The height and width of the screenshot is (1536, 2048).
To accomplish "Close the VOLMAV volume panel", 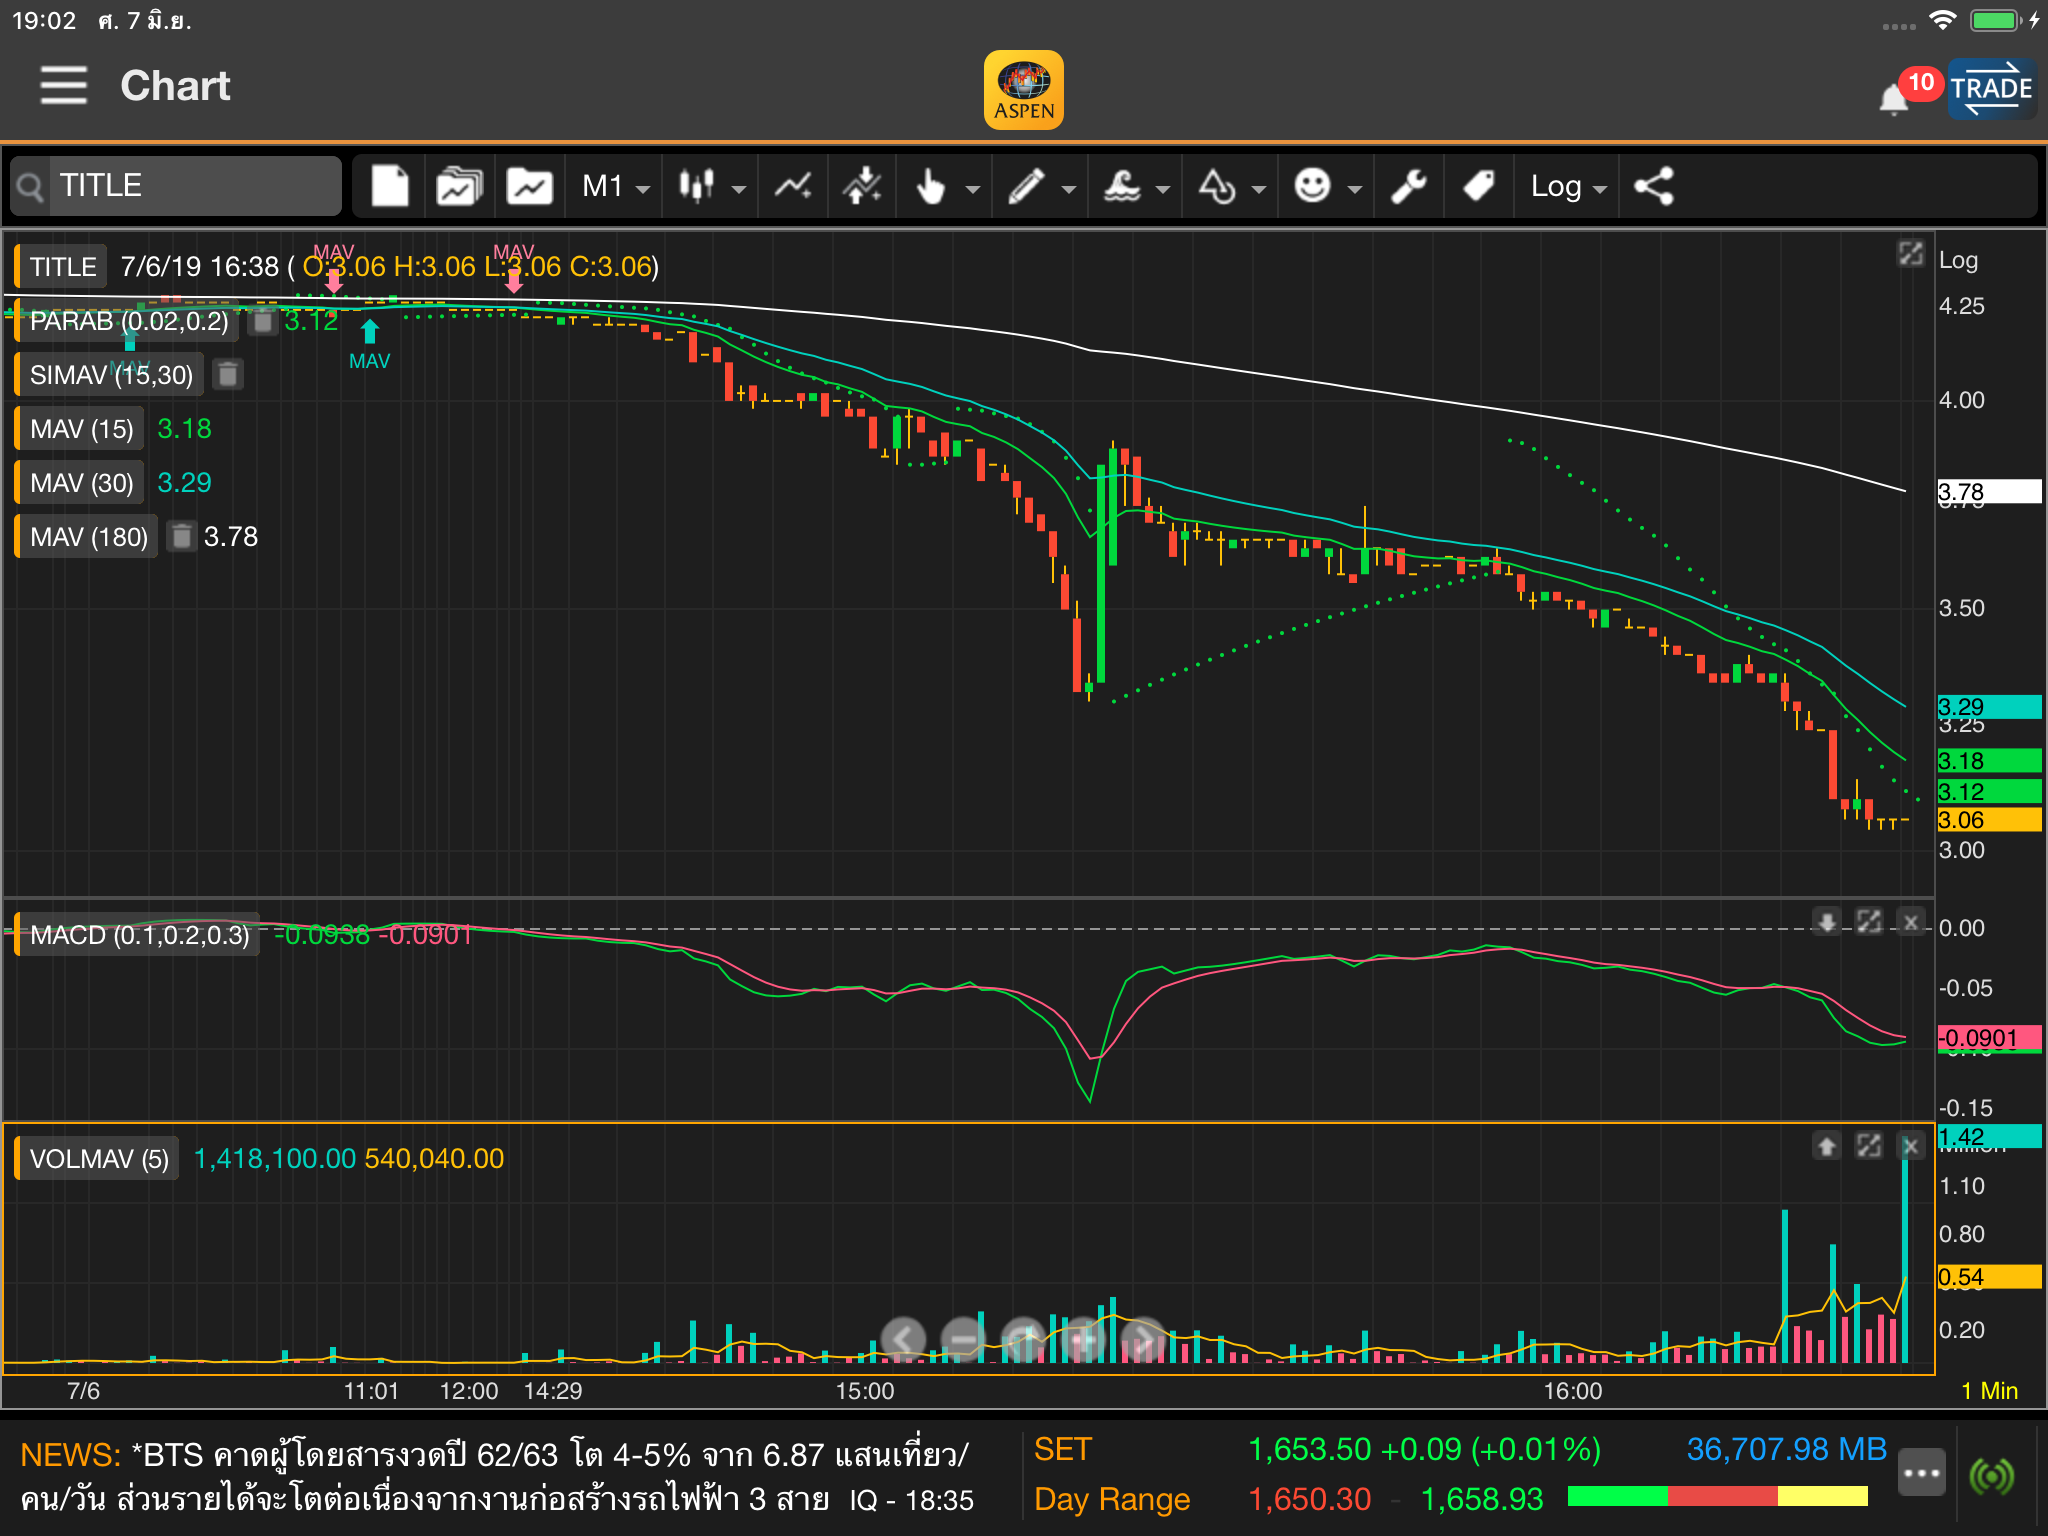I will pos(1910,1146).
